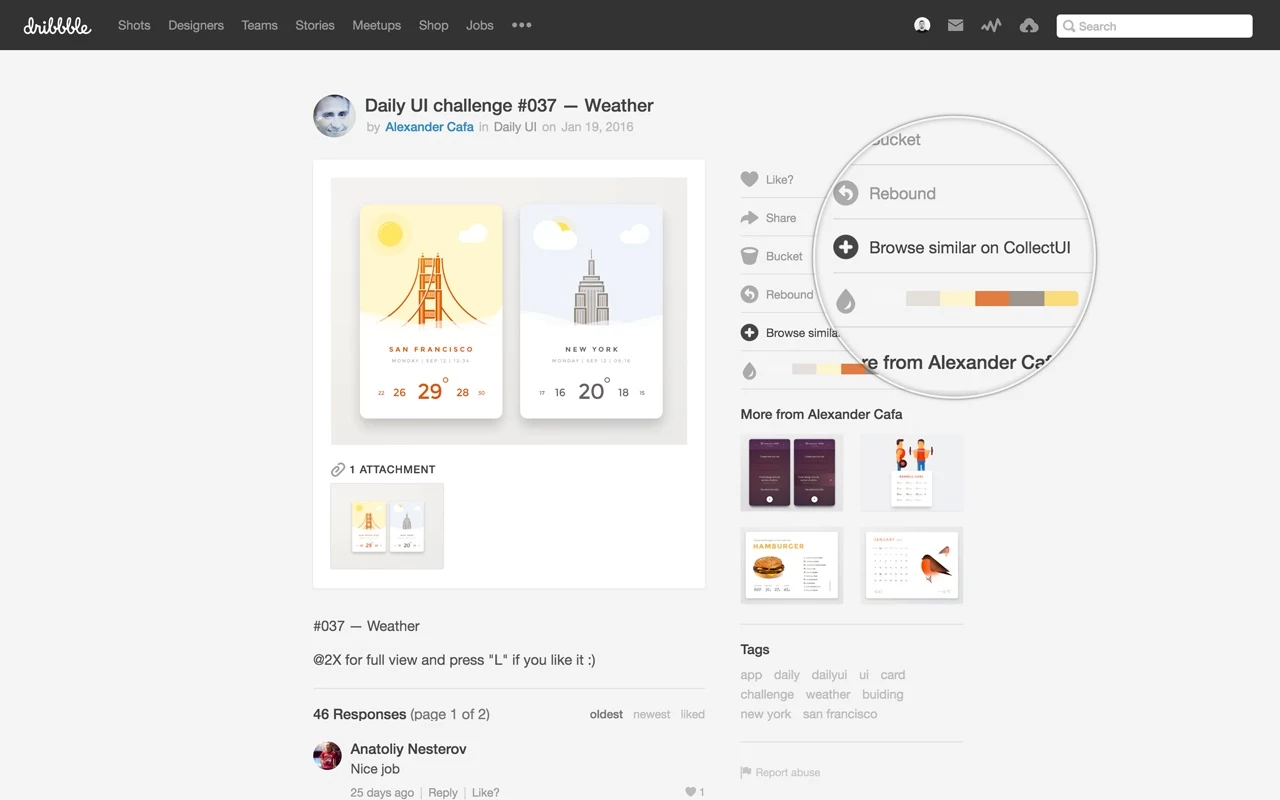1280x800 pixels.
Task: Click Anatoliy Nesterov's name link
Action: tap(408, 749)
